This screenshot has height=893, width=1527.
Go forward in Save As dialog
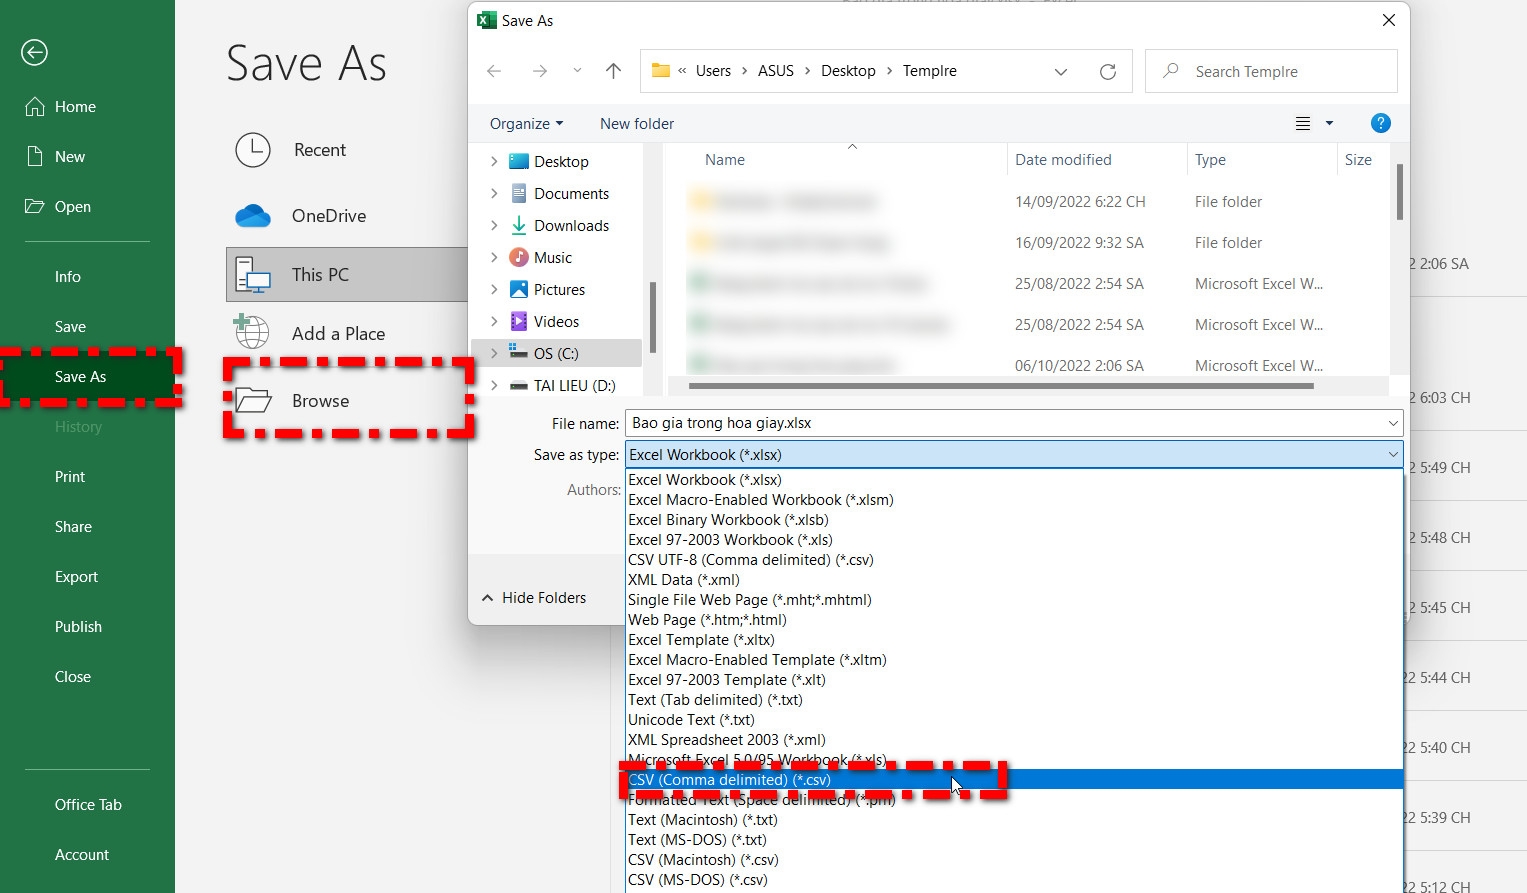[540, 71]
